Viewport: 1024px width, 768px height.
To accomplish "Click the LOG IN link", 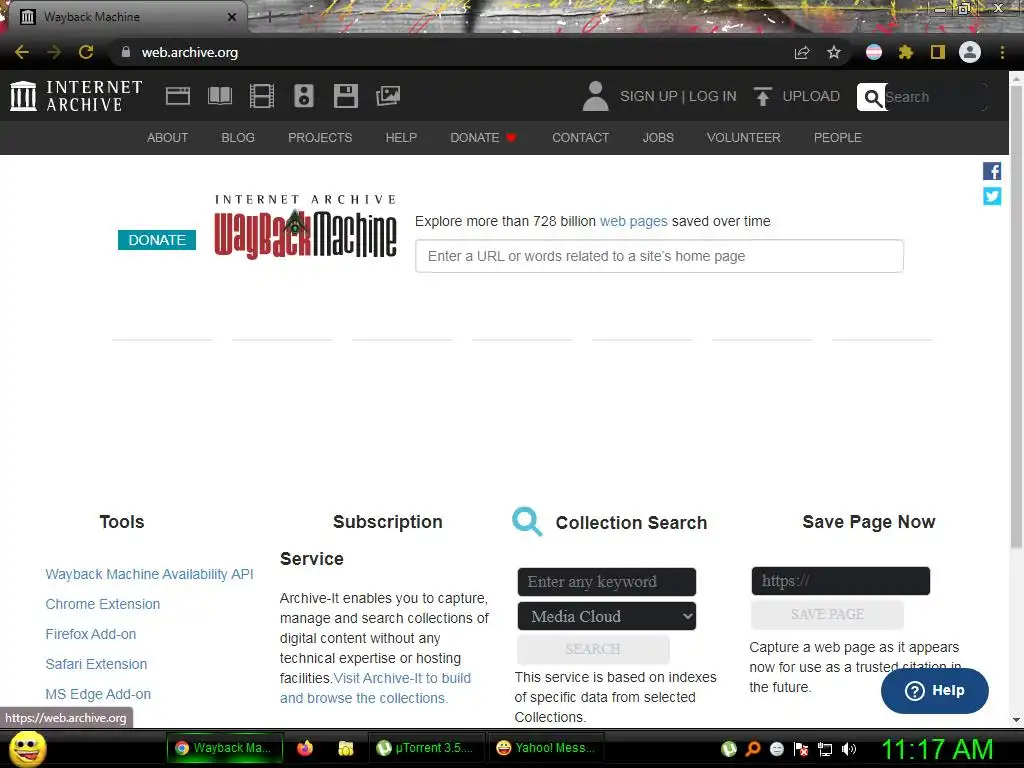I will click(x=712, y=96).
